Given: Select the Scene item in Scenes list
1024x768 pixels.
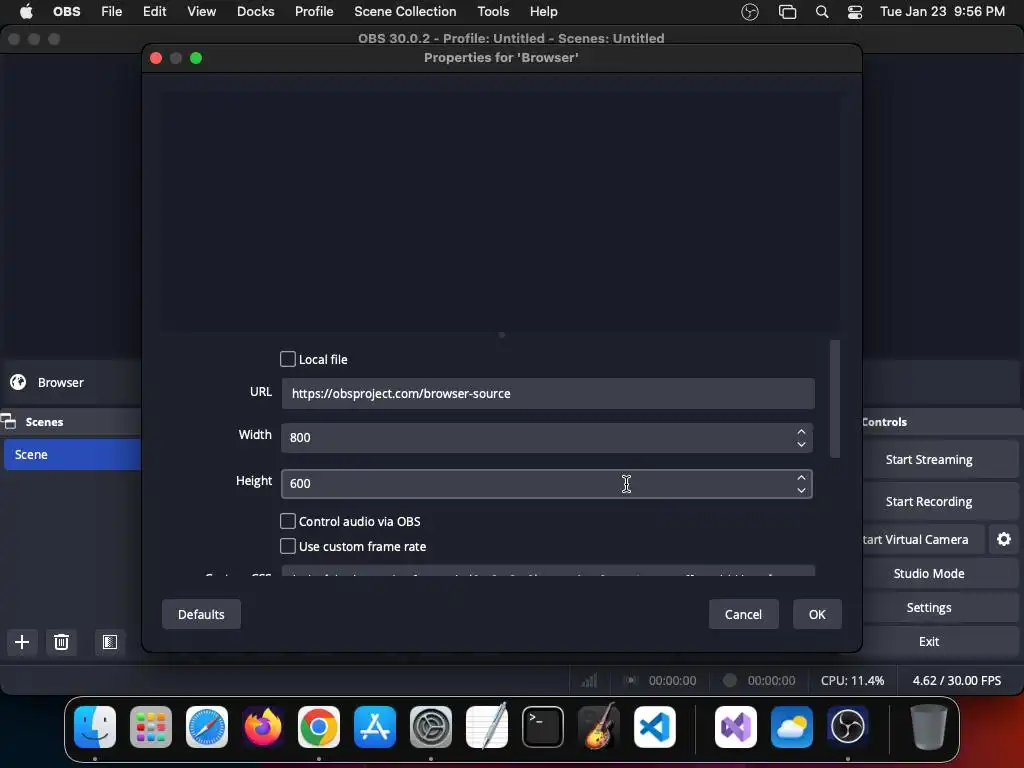Looking at the screenshot, I should (72, 455).
